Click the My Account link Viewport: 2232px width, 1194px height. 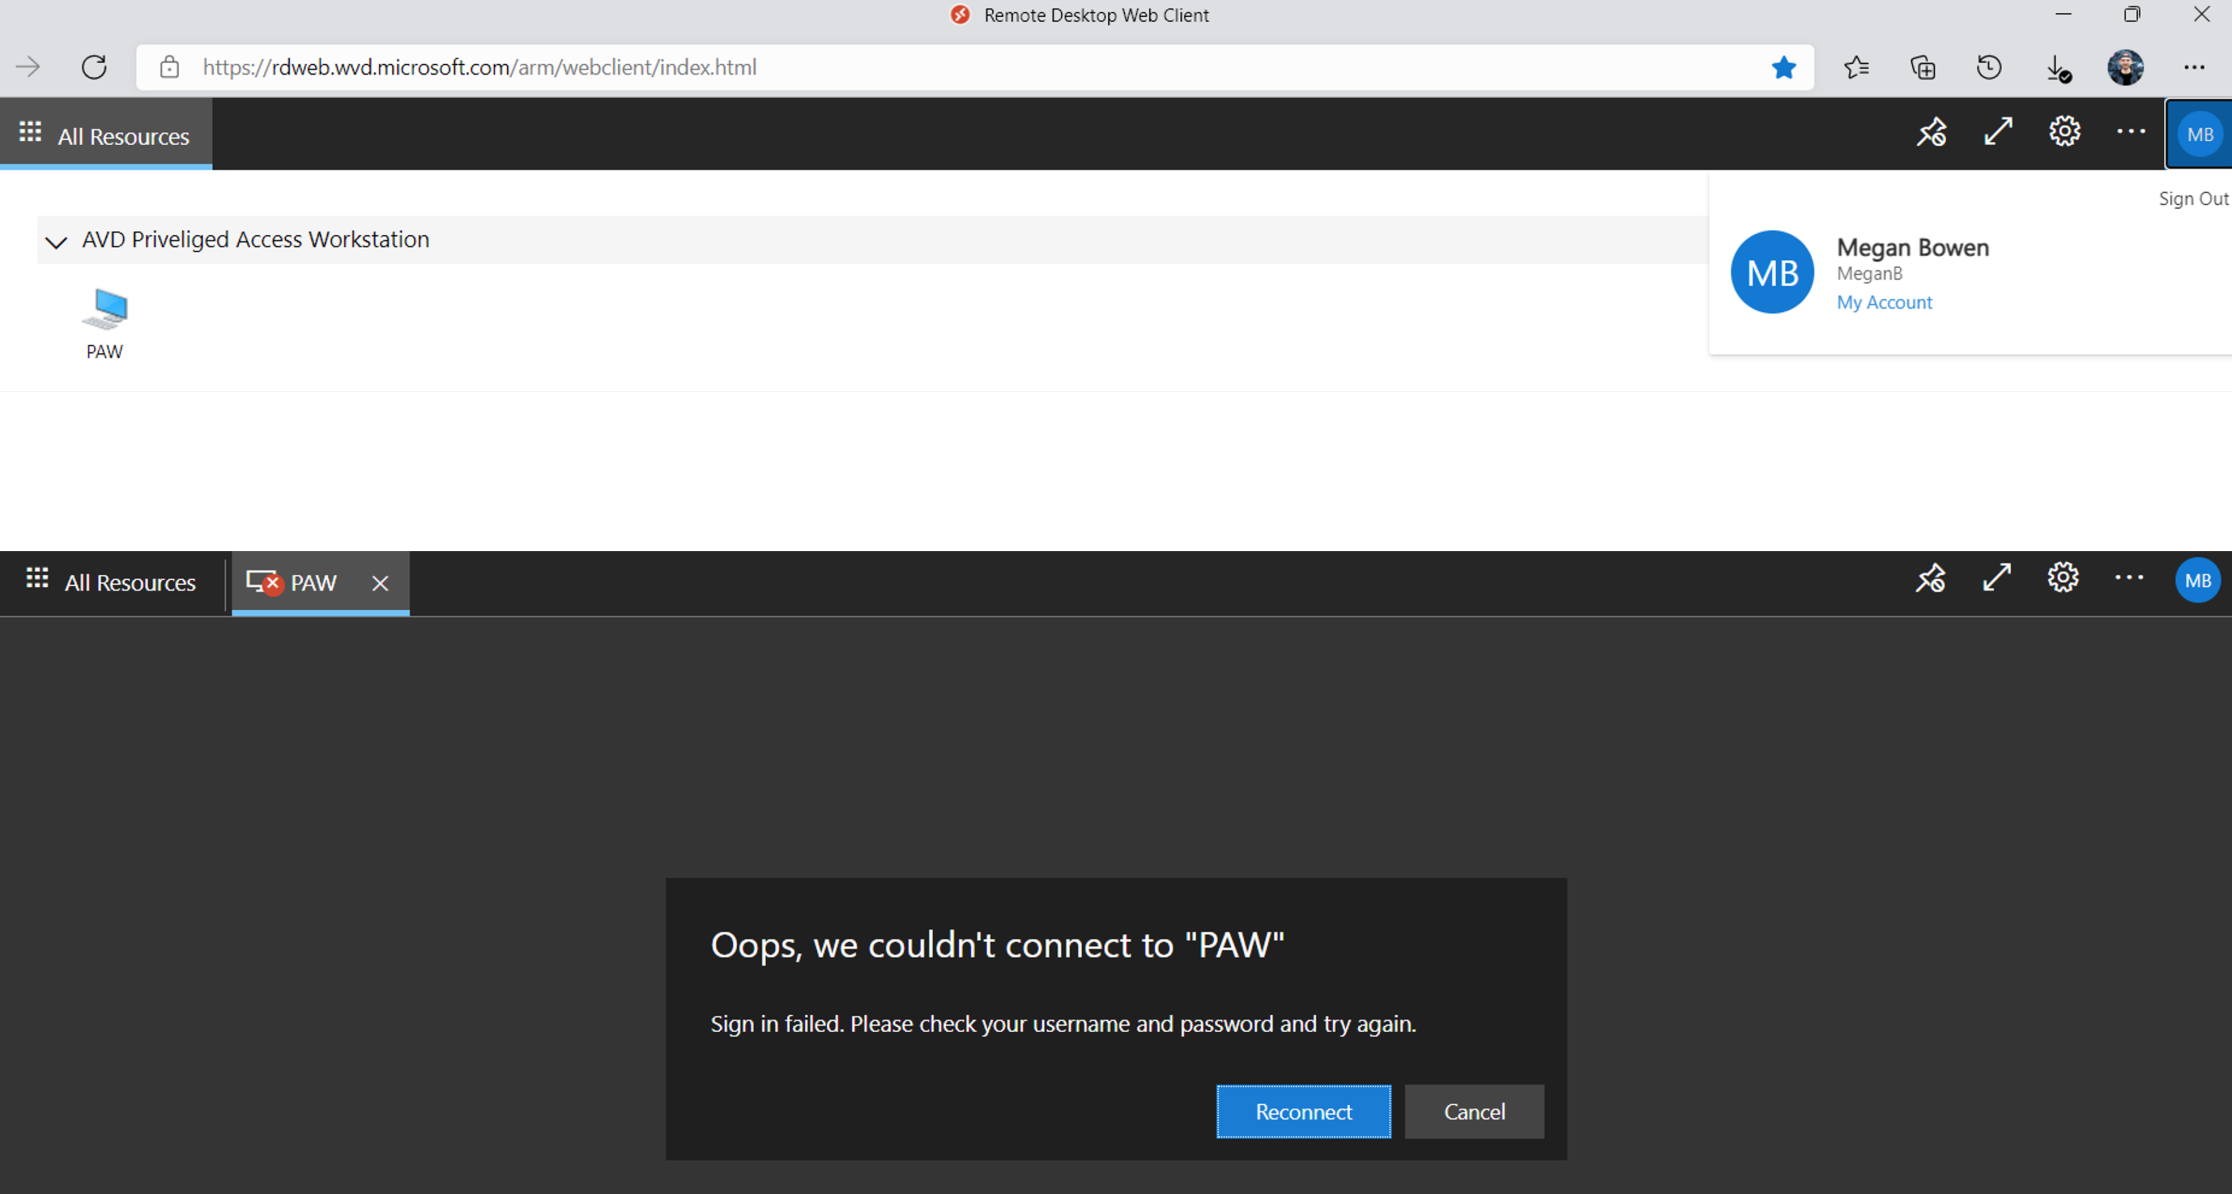coord(1884,302)
